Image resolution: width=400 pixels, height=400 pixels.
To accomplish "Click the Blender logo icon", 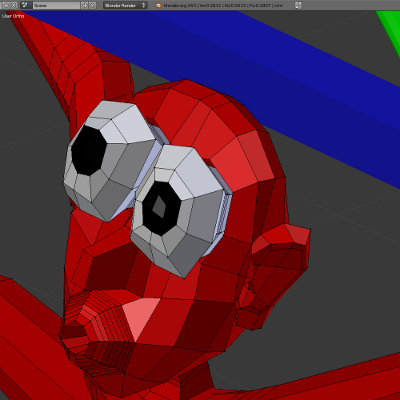I will [x=159, y=5].
